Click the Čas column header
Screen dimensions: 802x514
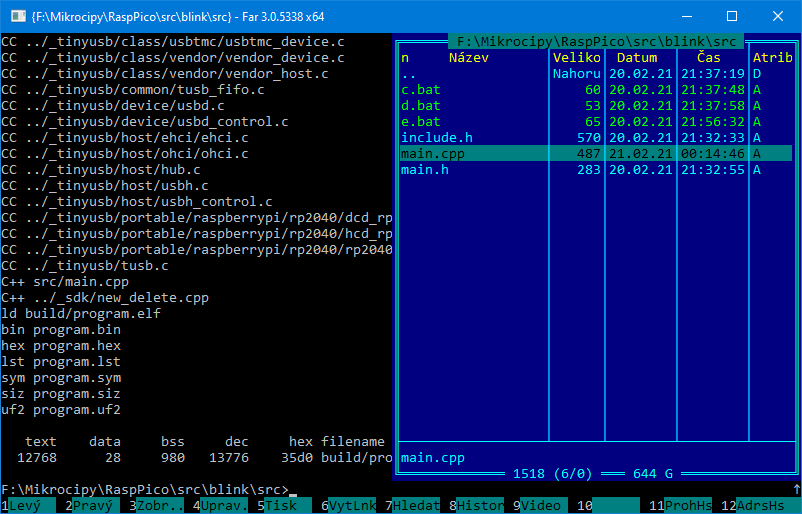pyautogui.click(x=708, y=58)
